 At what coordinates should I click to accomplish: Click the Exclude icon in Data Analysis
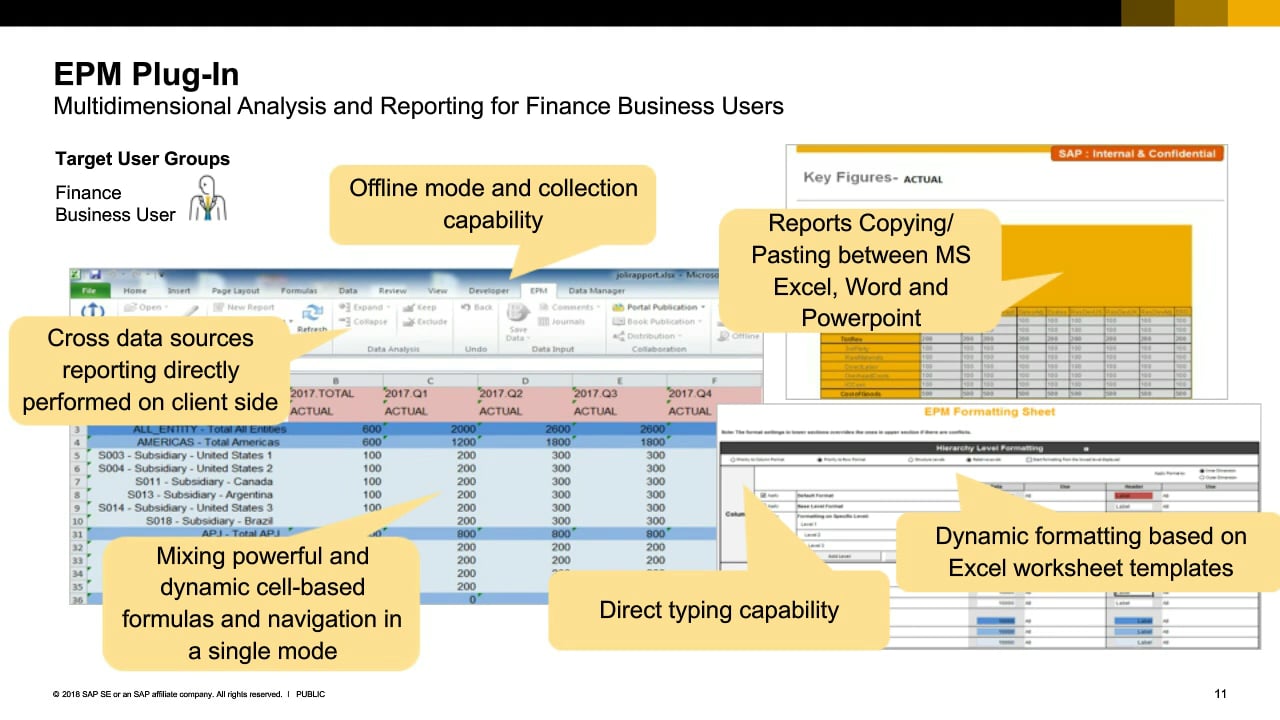tap(409, 322)
